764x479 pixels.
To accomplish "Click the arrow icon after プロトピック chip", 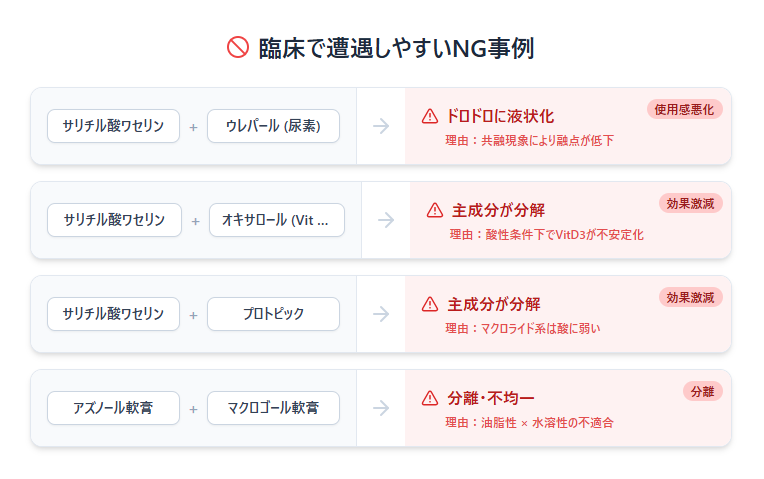I will point(381,314).
